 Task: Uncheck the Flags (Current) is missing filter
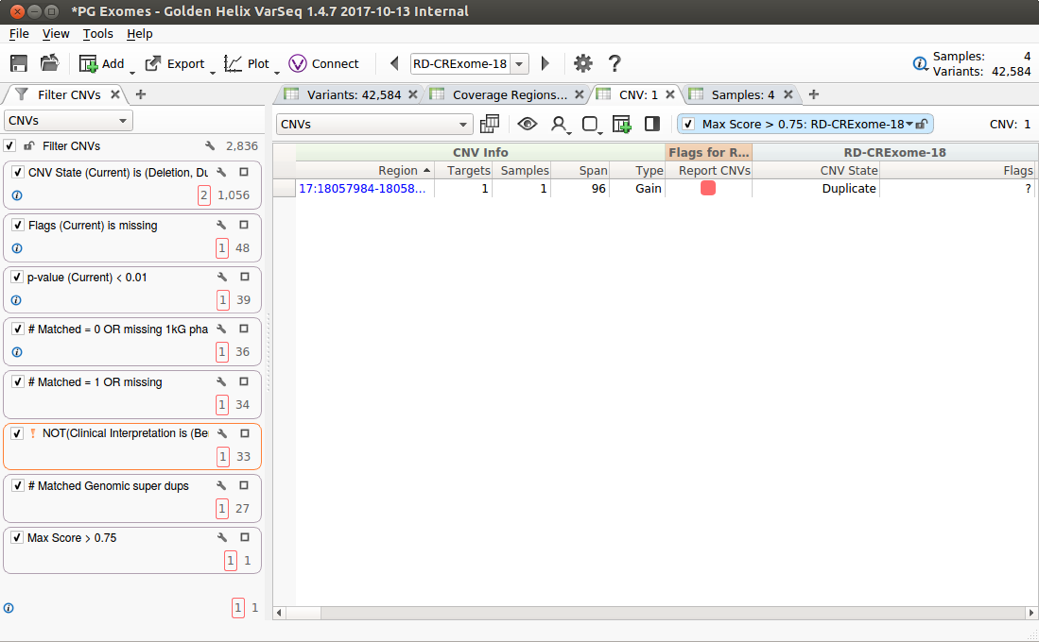[17, 225]
